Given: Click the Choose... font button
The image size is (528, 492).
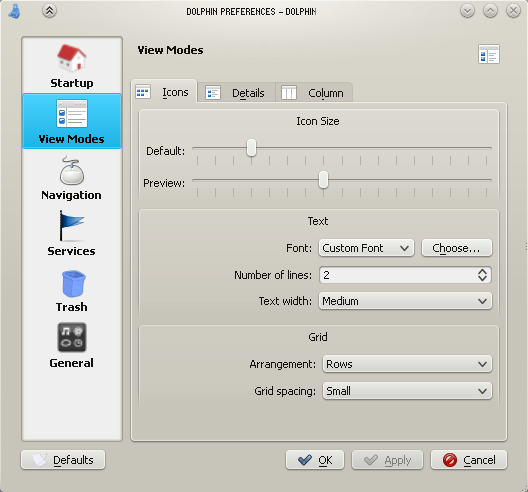Looking at the screenshot, I should [457, 248].
